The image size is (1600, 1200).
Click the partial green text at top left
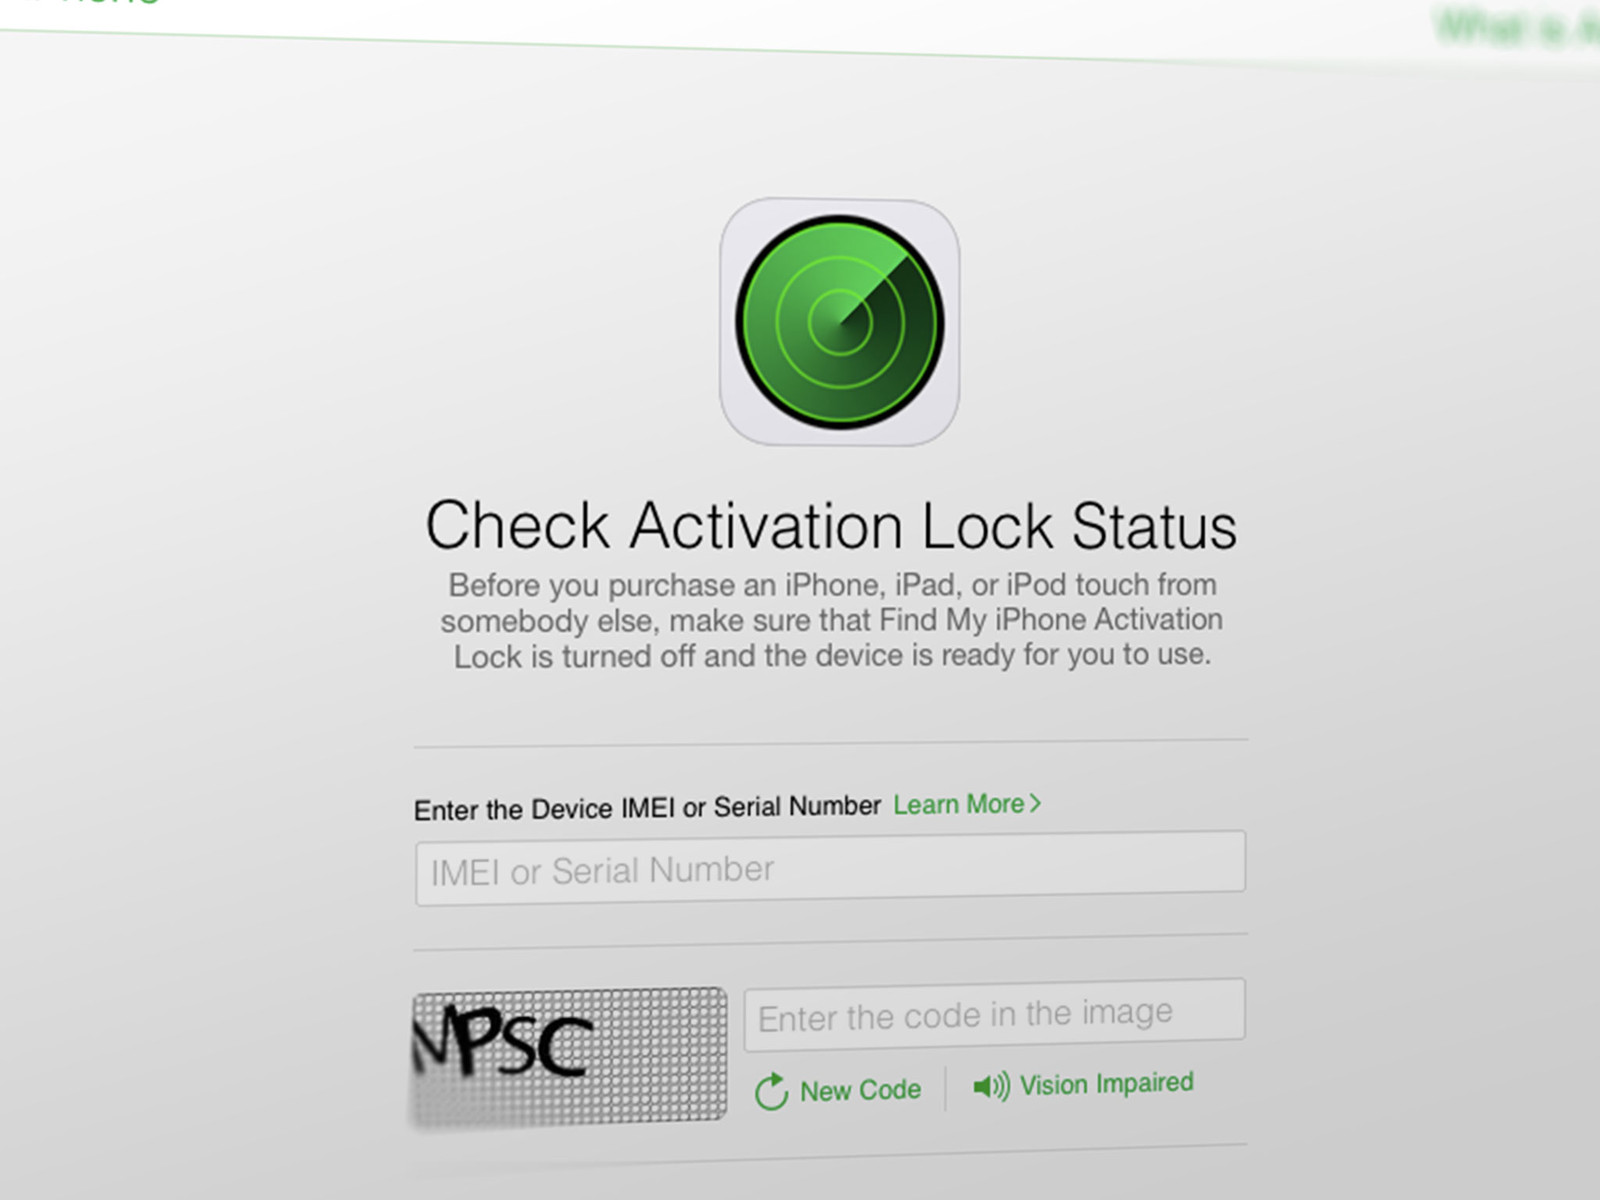[x=90, y=3]
